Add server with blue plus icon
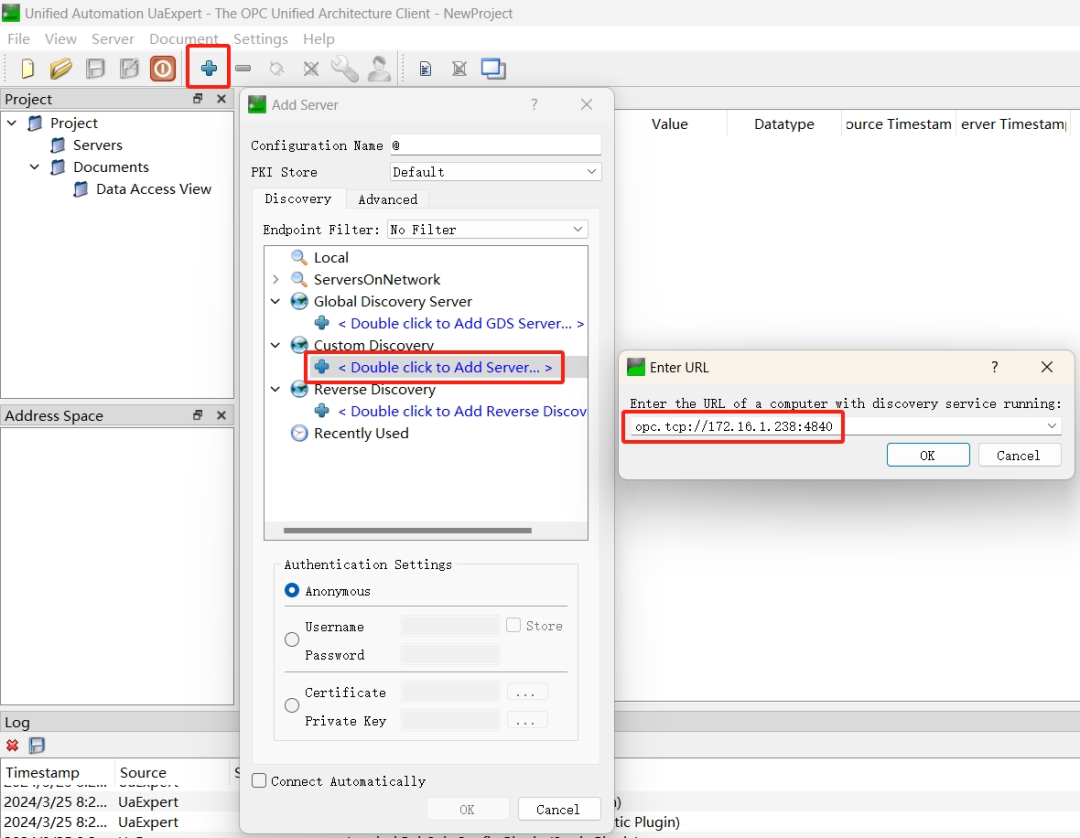Viewport: 1080px width, 838px height. click(209, 68)
